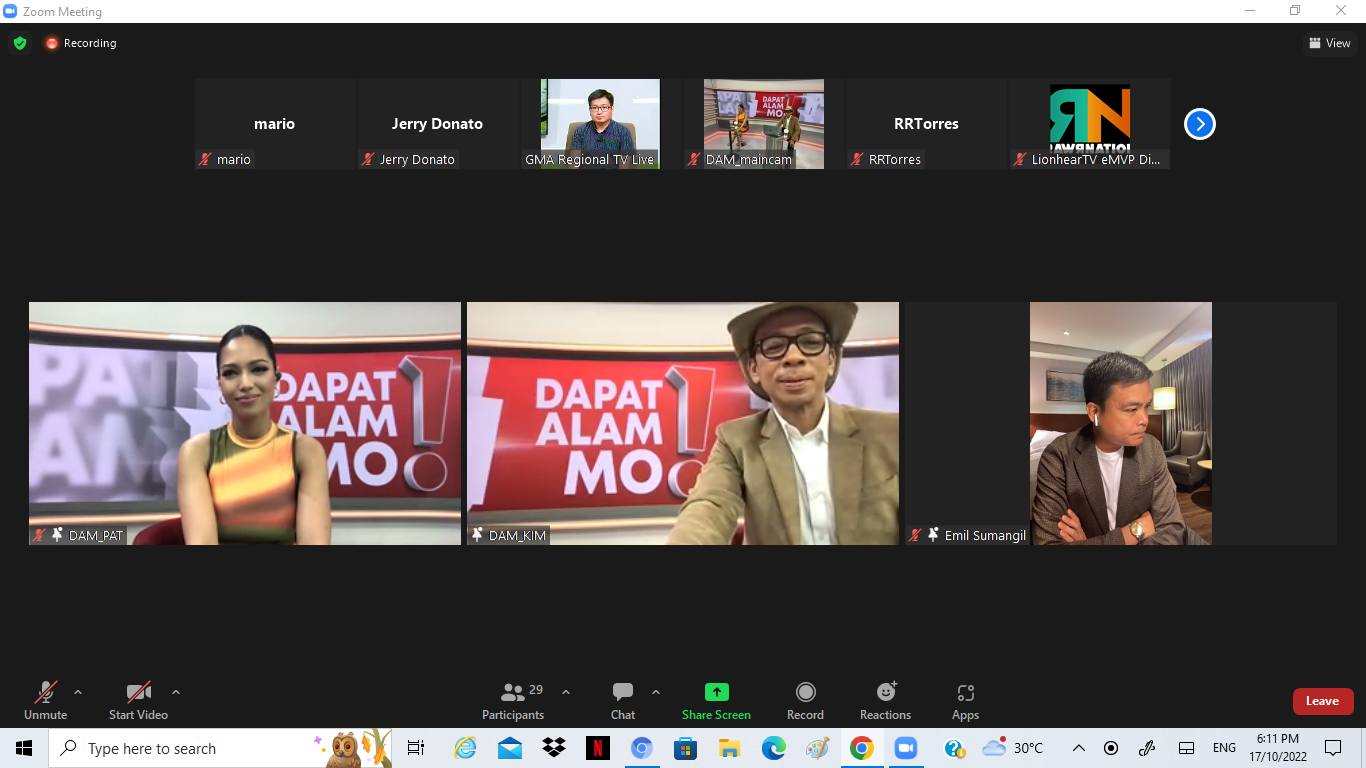Open the Reactions menu
This screenshot has width=1366, height=768.
(885, 700)
